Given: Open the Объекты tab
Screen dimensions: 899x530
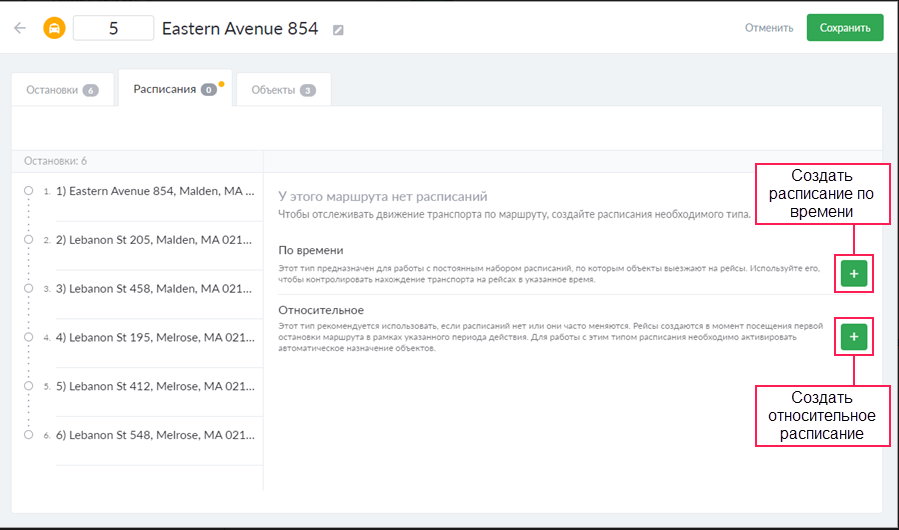Looking at the screenshot, I should 282,90.
